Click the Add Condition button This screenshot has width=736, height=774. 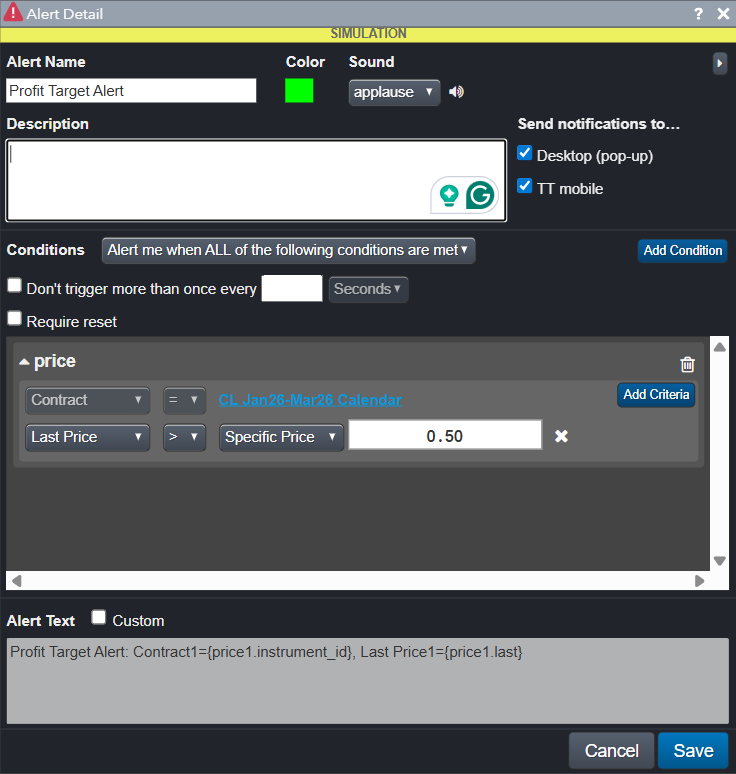click(682, 250)
